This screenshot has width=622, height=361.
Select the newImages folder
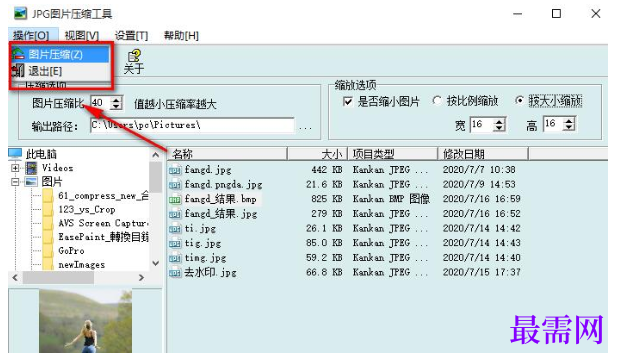(x=82, y=265)
